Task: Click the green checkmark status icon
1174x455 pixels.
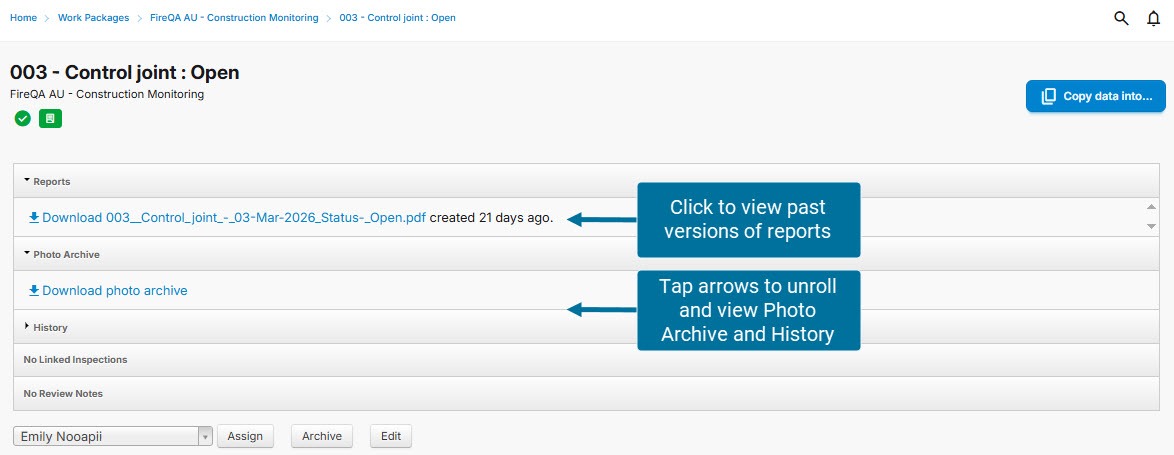Action: click(x=22, y=119)
